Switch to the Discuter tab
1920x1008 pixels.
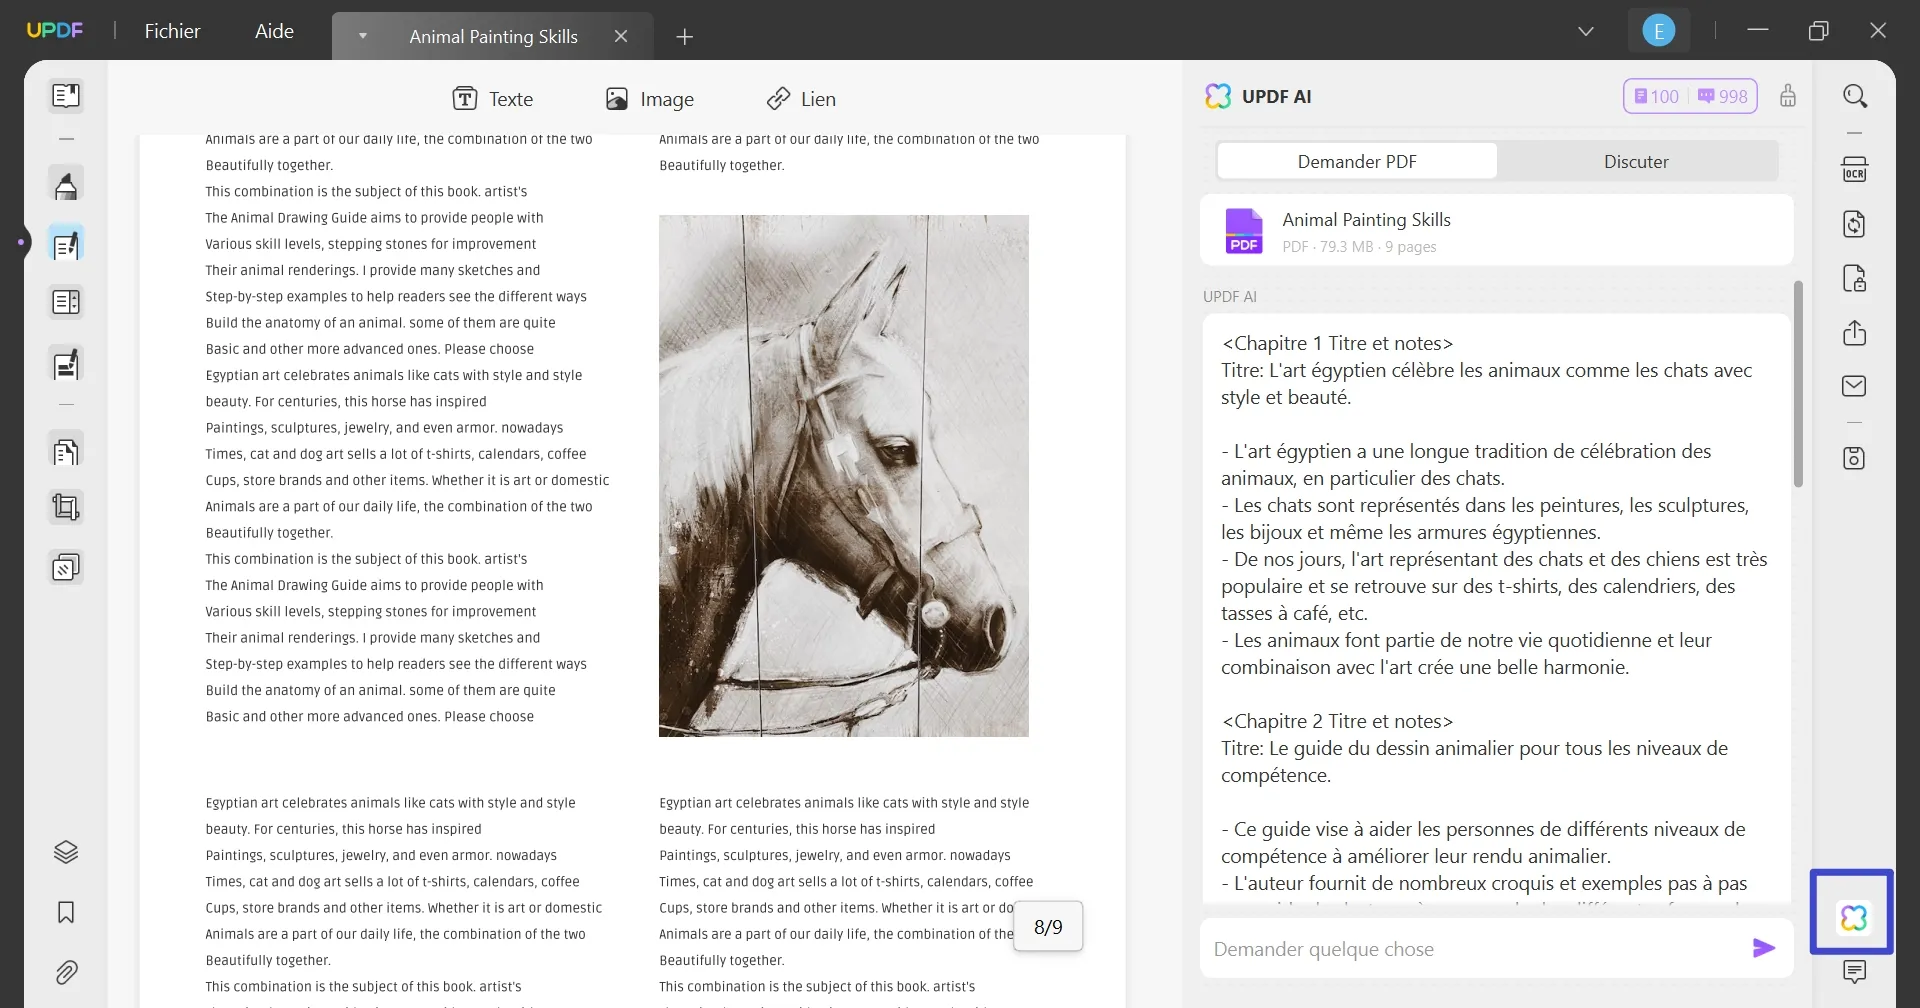(x=1636, y=160)
